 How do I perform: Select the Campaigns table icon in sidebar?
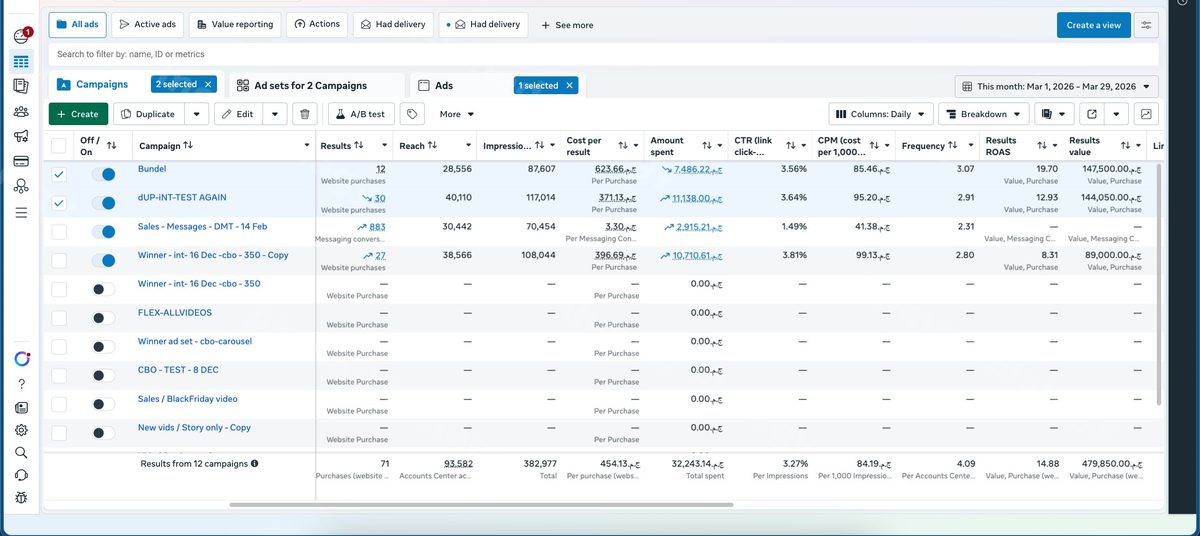coord(21,62)
